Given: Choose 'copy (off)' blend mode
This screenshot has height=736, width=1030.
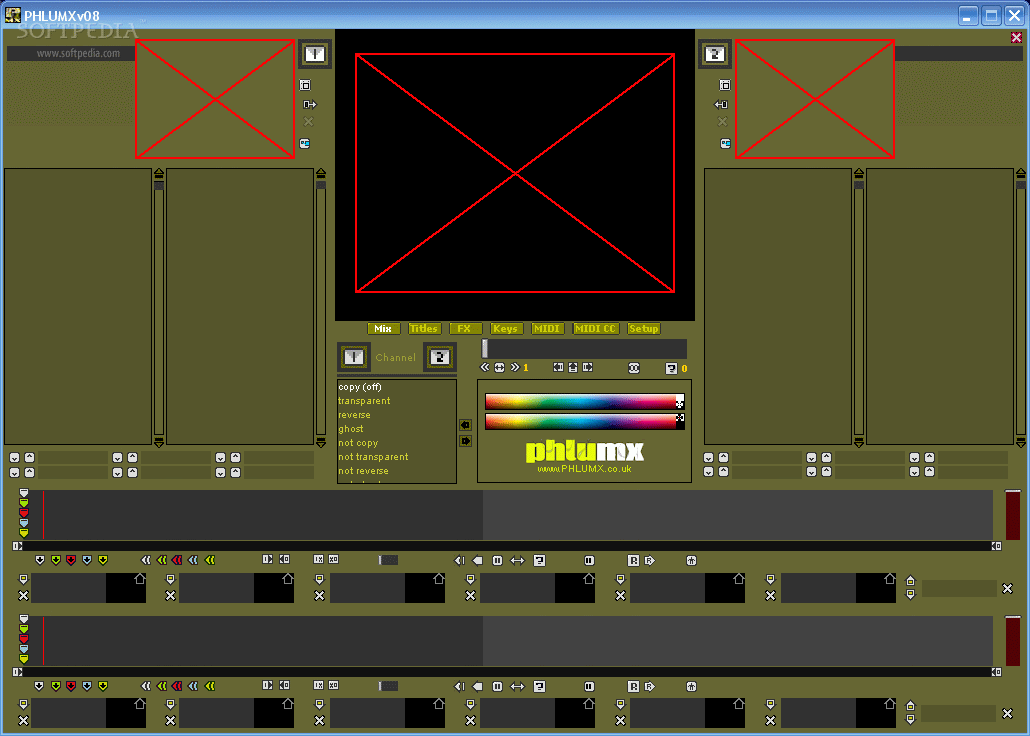Looking at the screenshot, I should 360,387.
